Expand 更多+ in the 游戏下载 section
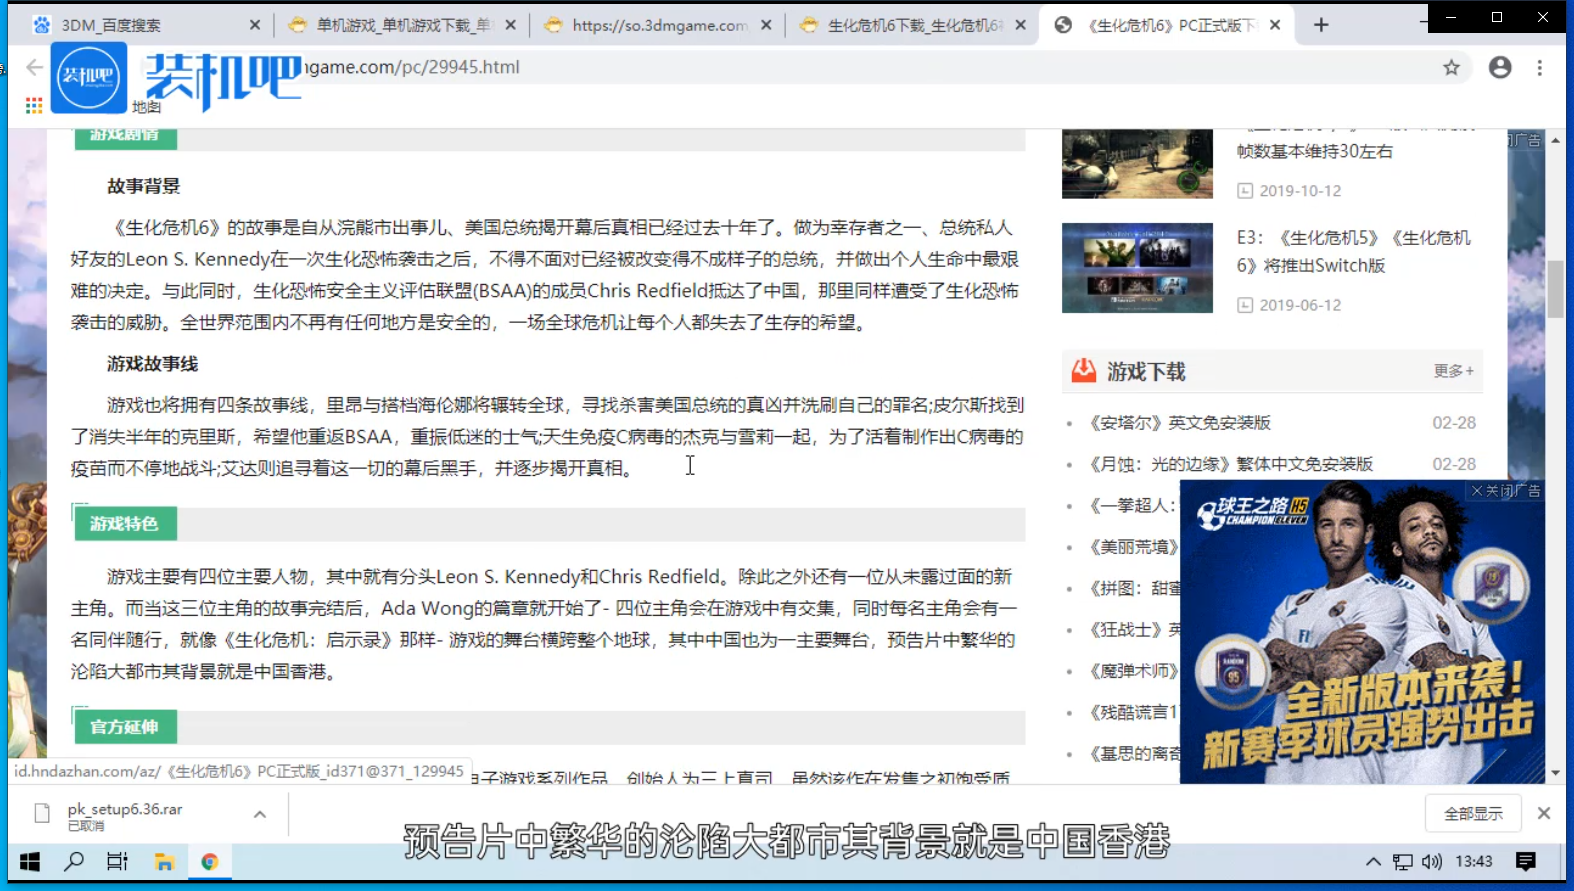Viewport: 1574px width, 891px height. 1453,371
